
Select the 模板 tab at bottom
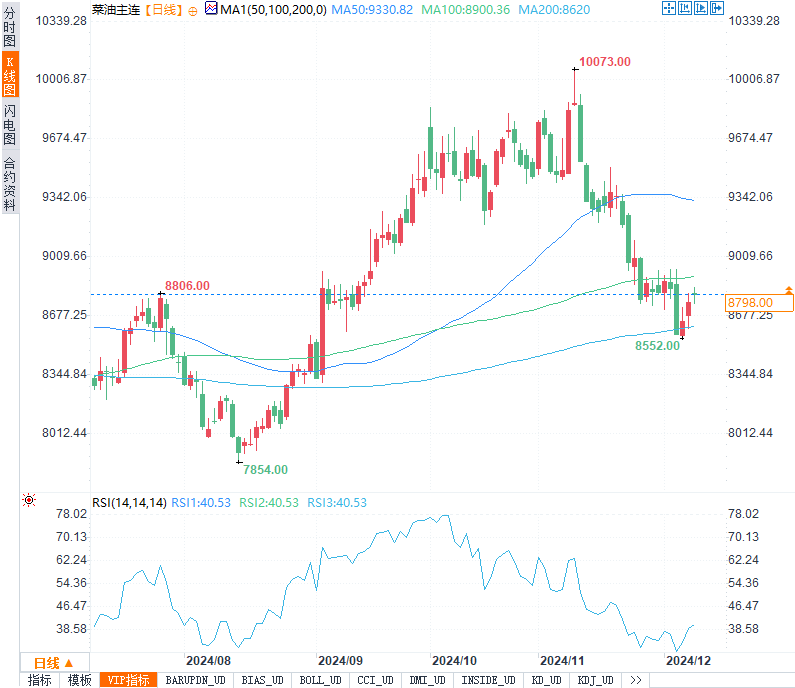pos(79,680)
